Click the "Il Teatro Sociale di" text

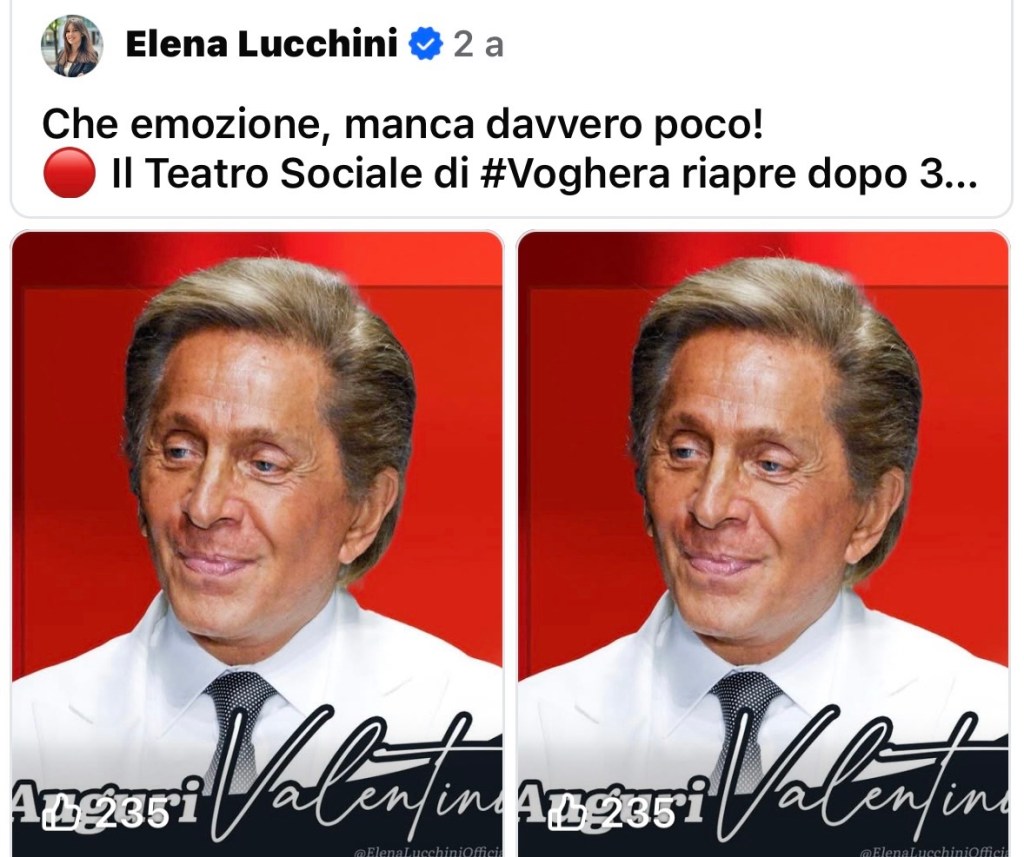(x=291, y=174)
